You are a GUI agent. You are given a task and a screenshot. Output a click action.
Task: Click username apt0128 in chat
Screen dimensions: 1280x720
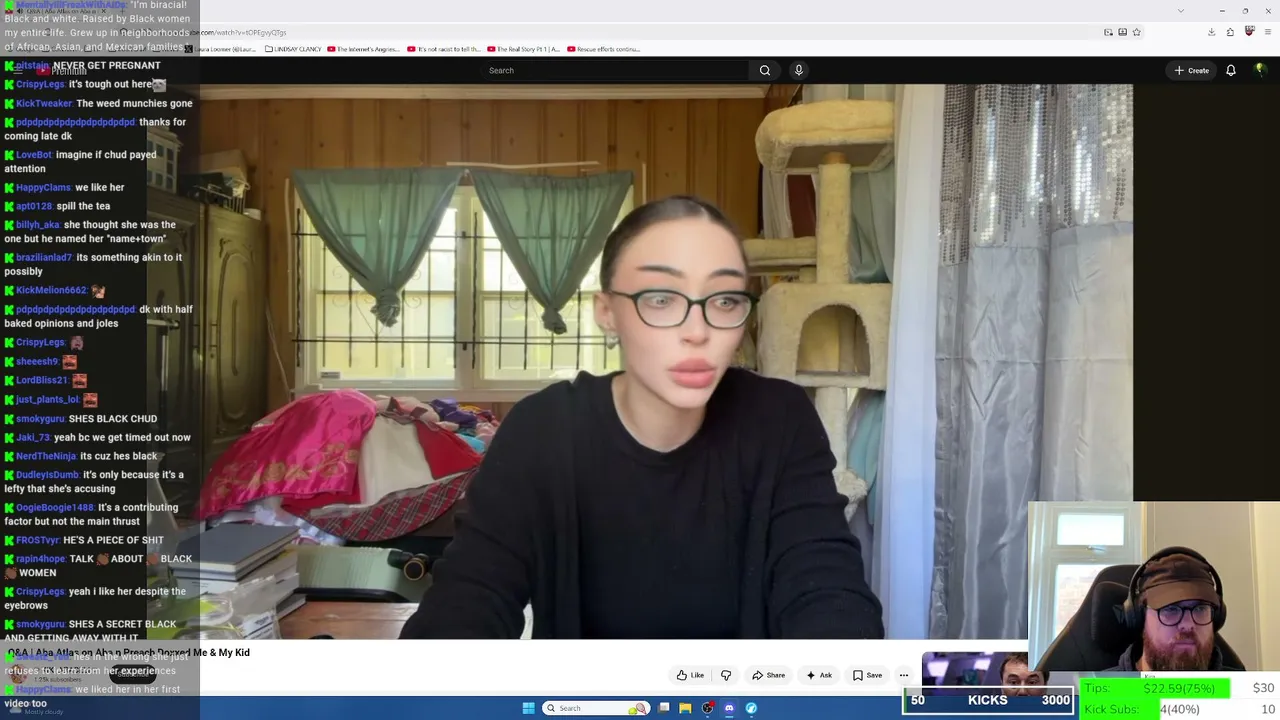34,207
